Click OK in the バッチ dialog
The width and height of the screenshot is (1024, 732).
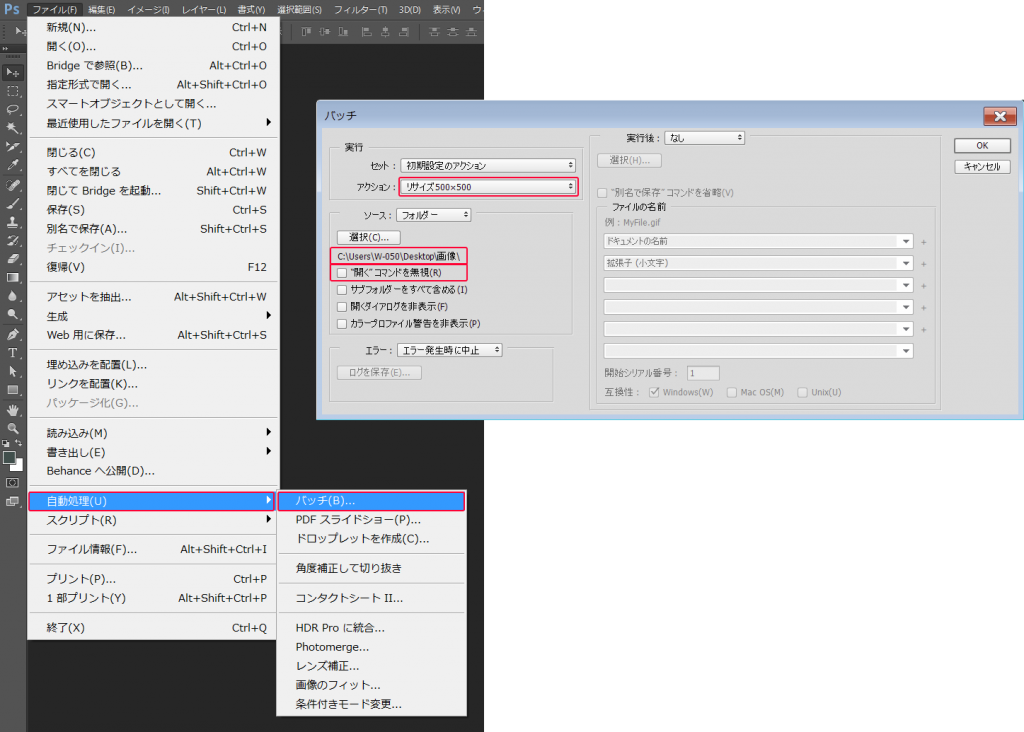click(x=982, y=146)
